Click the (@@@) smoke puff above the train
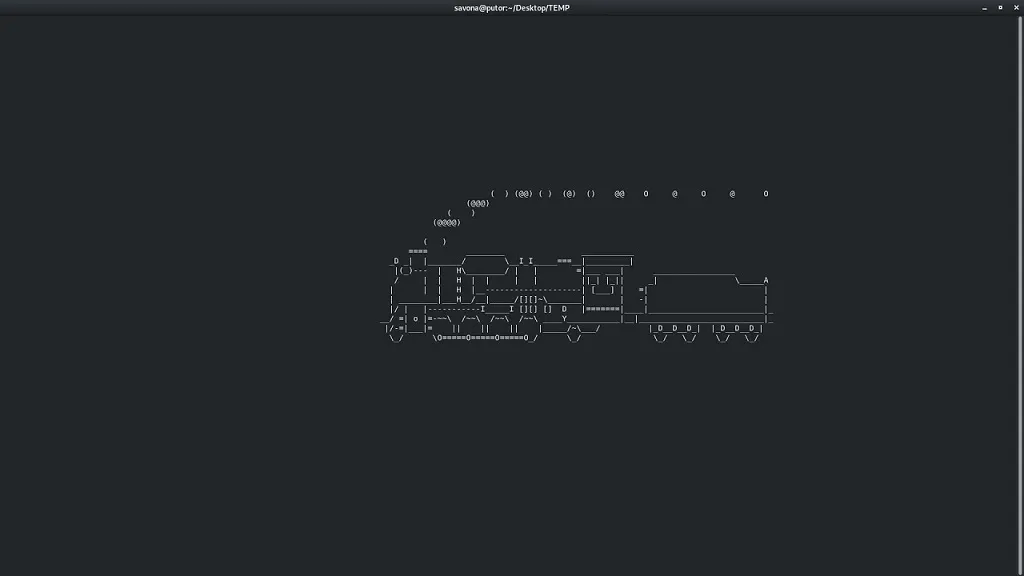This screenshot has height=576, width=1024. coord(478,203)
